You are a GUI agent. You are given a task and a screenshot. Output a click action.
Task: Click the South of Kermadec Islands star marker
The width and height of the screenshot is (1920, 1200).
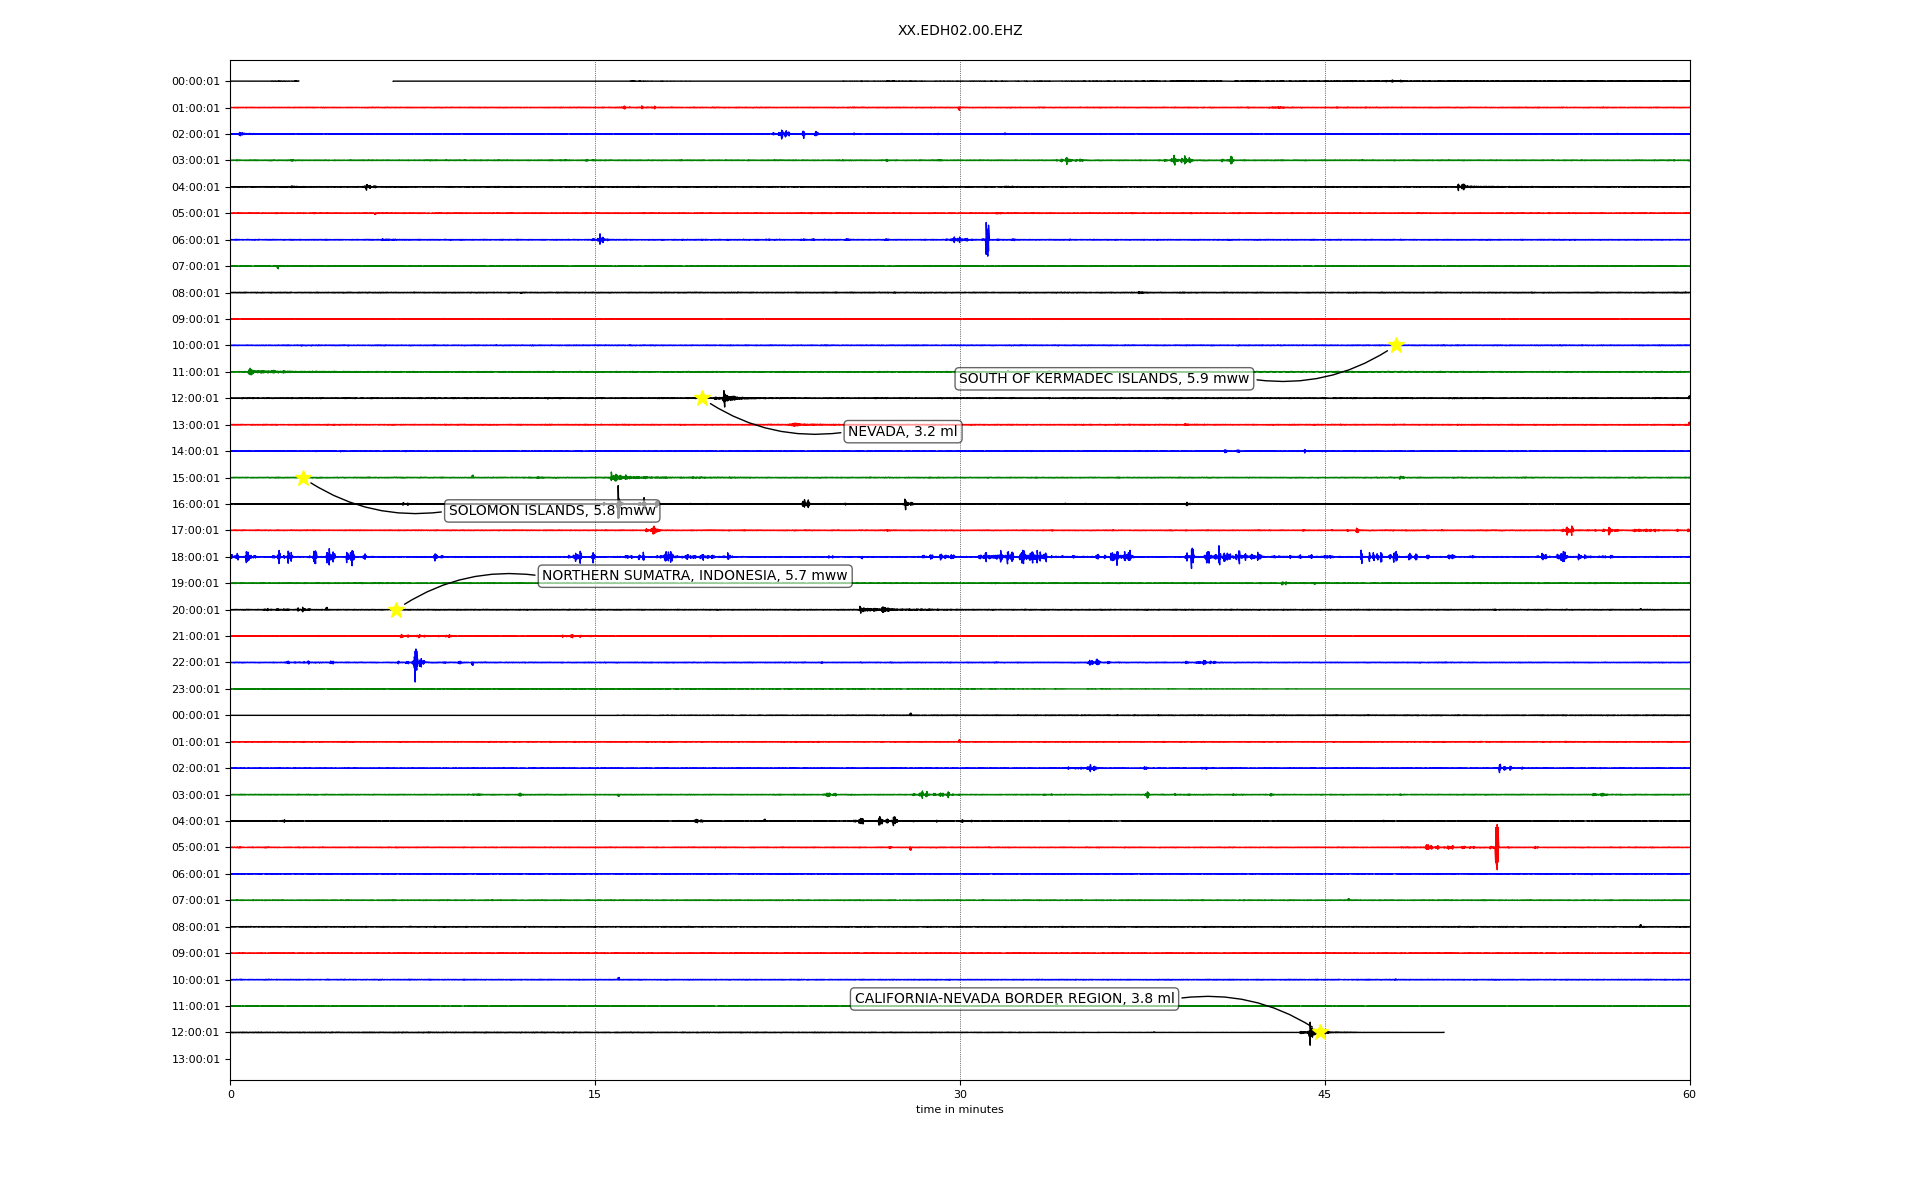pyautogui.click(x=1396, y=345)
